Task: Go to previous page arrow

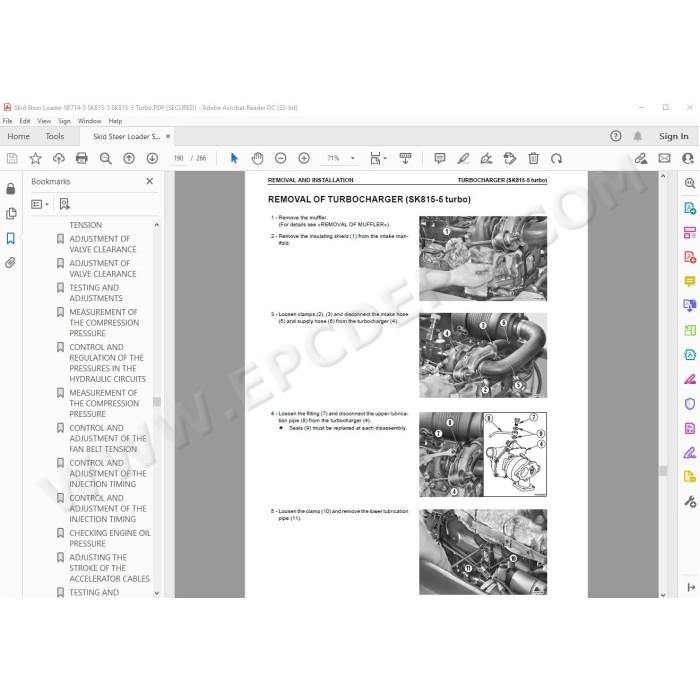Action: (x=129, y=158)
